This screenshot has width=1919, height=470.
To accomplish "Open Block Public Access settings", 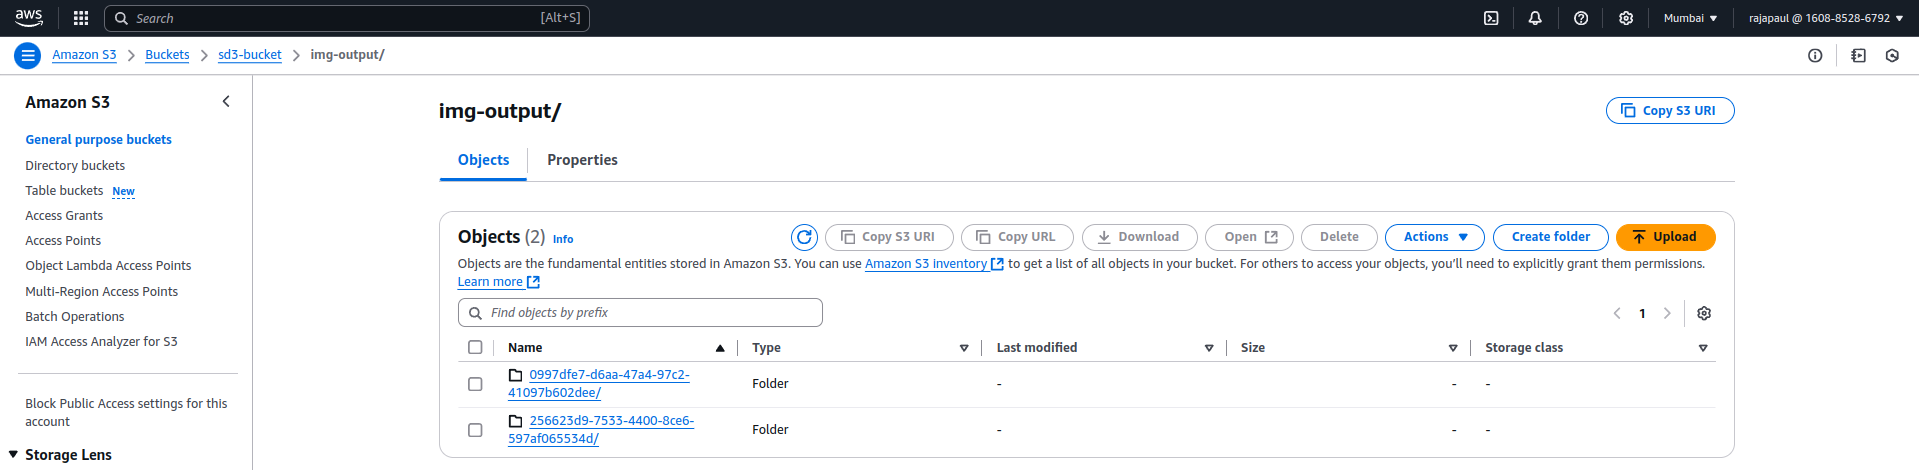I will click(126, 412).
